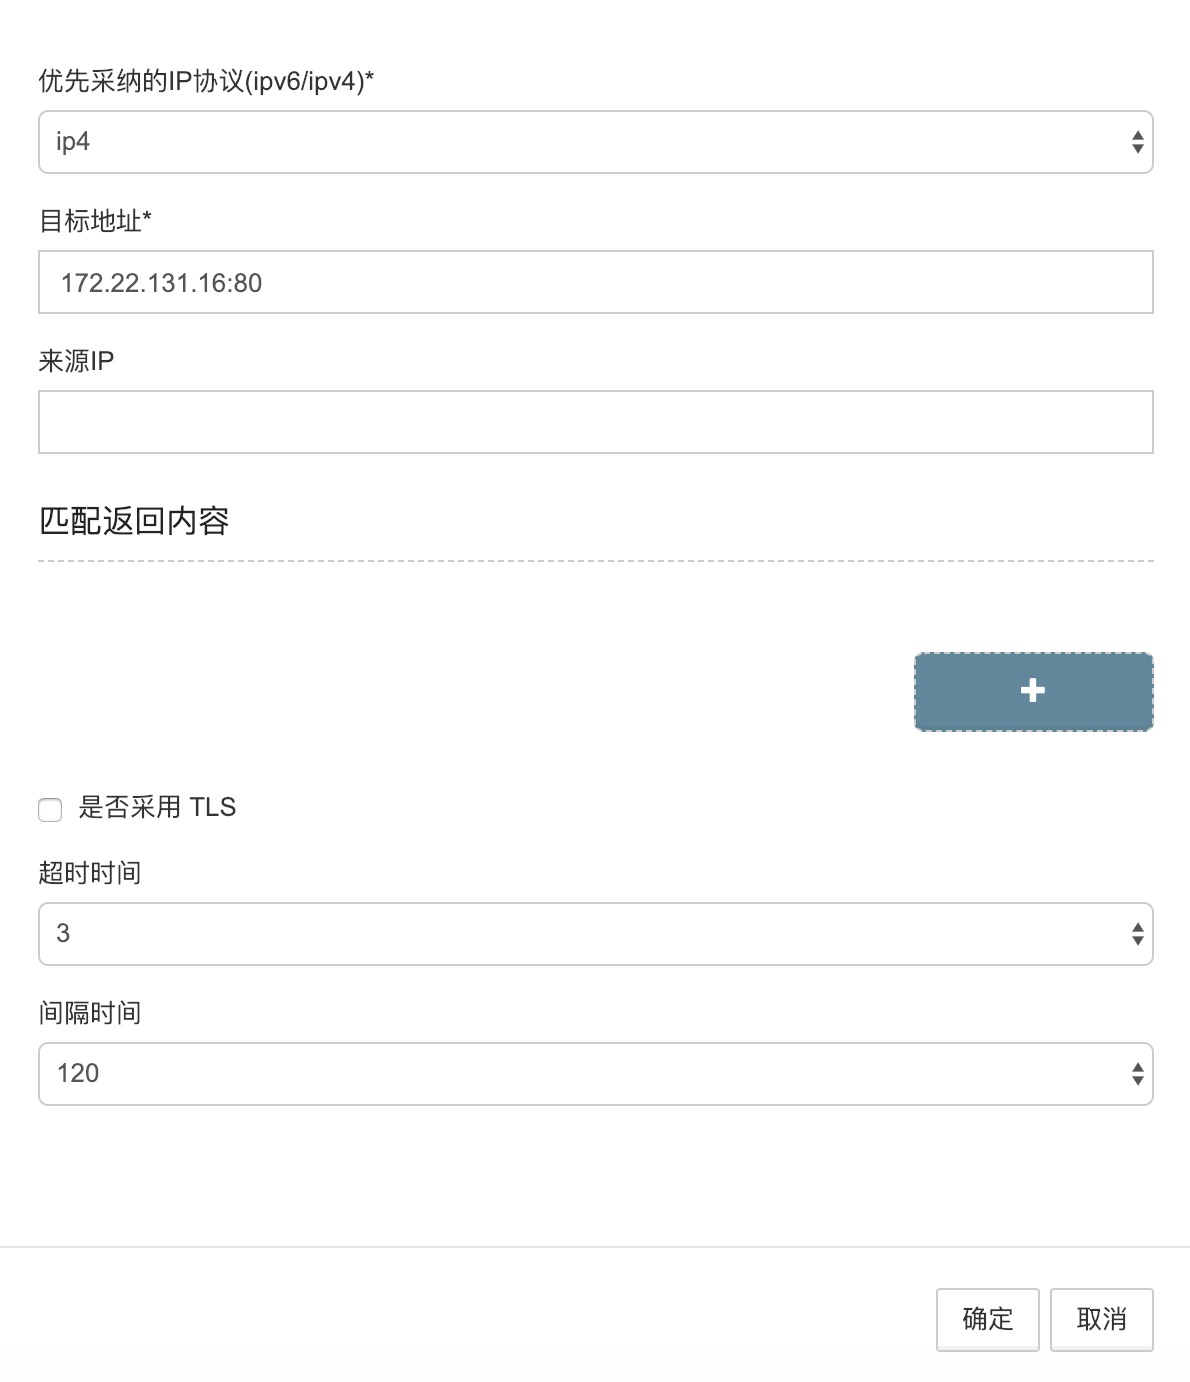Click the 优先采纳的IP协议 field label
1190x1382 pixels.
click(206, 81)
